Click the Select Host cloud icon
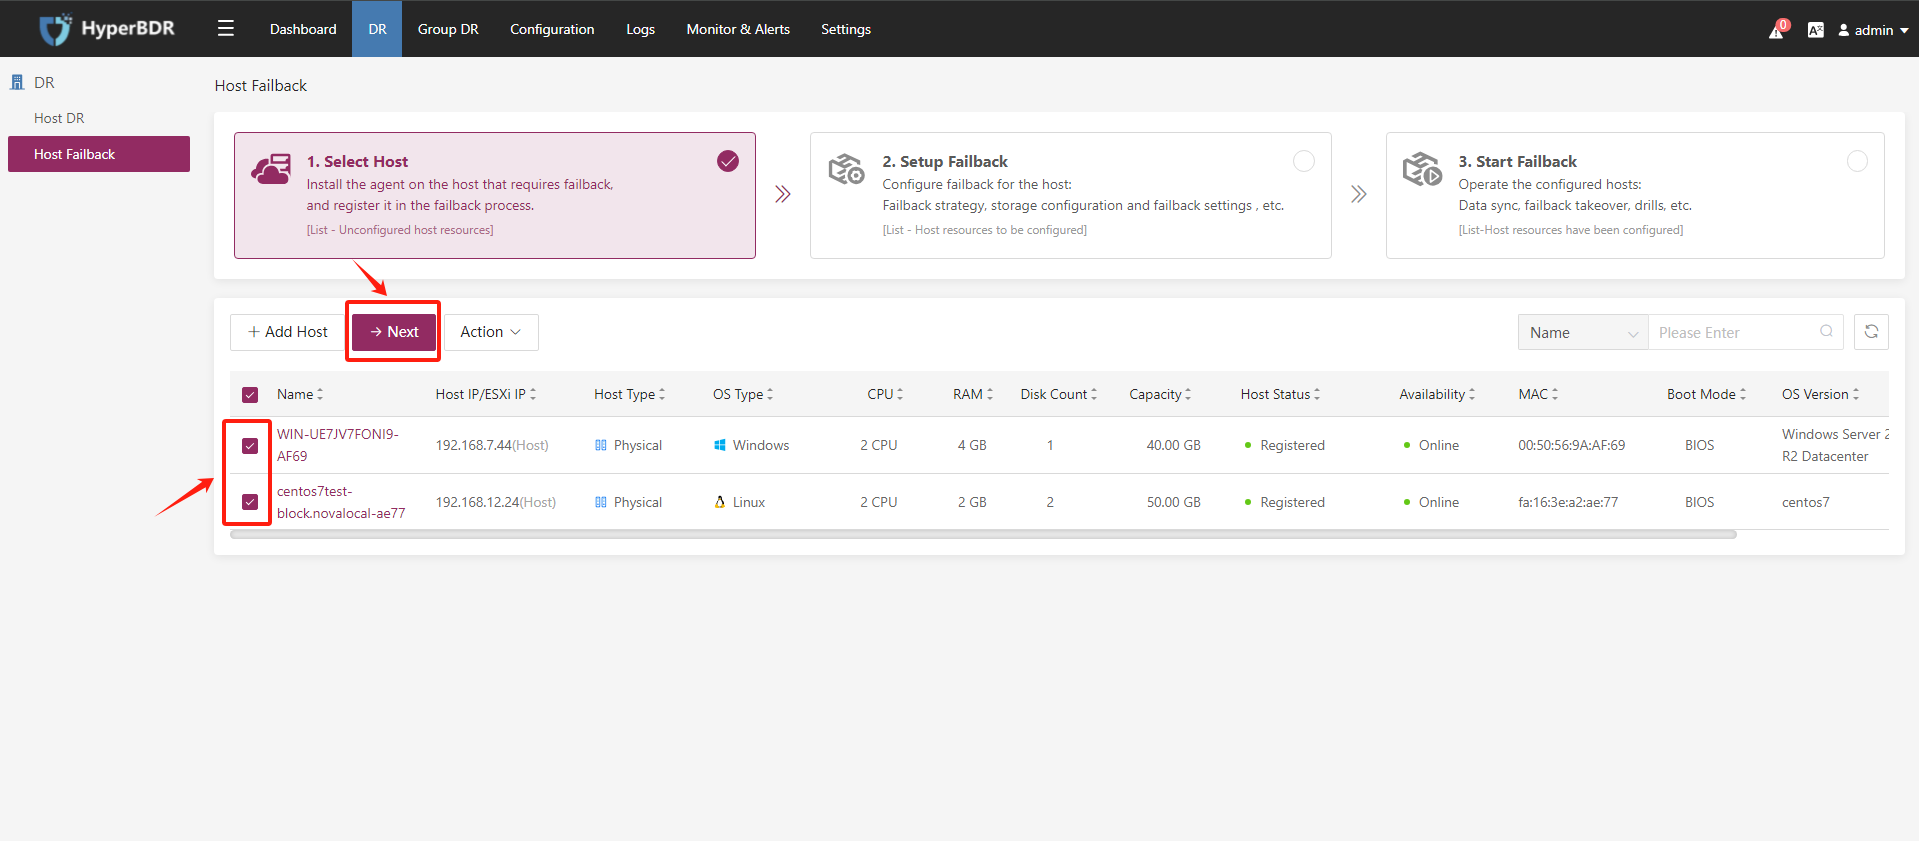This screenshot has width=1919, height=841. click(x=271, y=169)
